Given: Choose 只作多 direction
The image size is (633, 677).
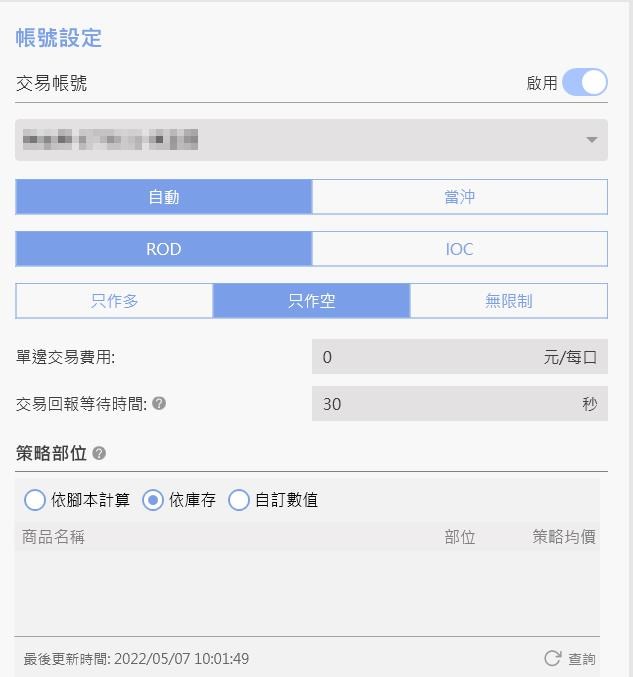Looking at the screenshot, I should (x=114, y=301).
